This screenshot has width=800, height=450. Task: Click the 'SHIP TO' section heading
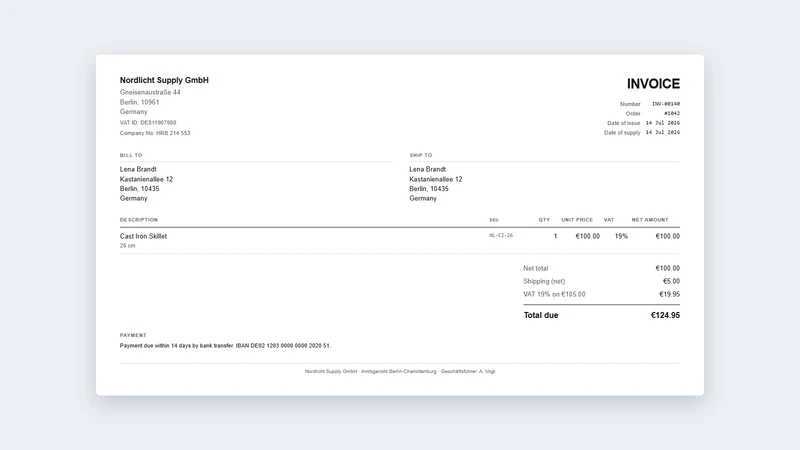(x=420, y=155)
